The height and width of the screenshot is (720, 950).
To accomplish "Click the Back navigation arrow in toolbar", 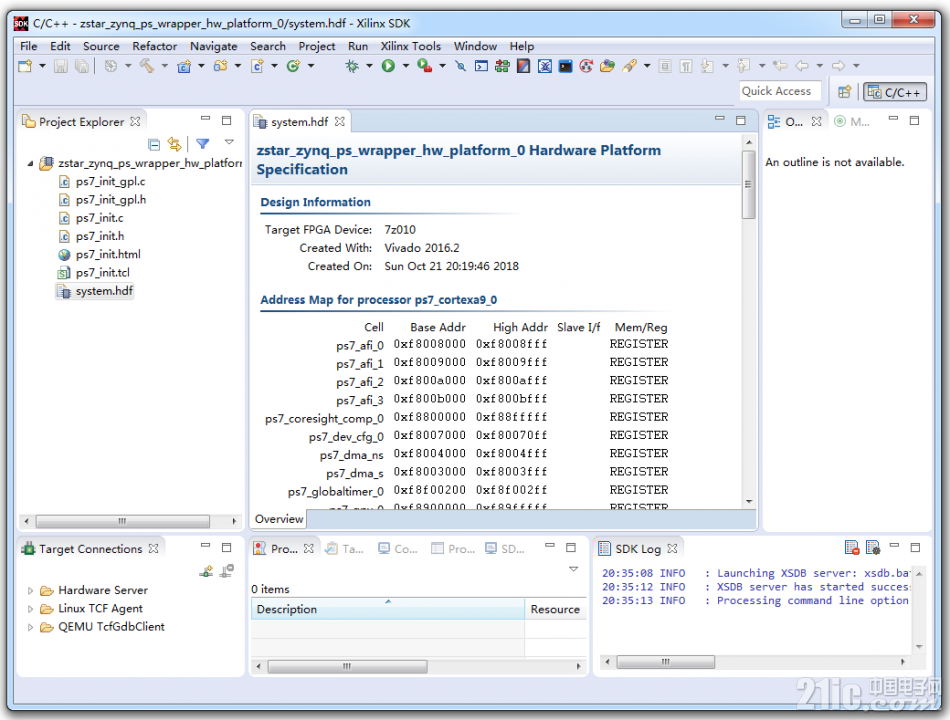I will (x=802, y=65).
